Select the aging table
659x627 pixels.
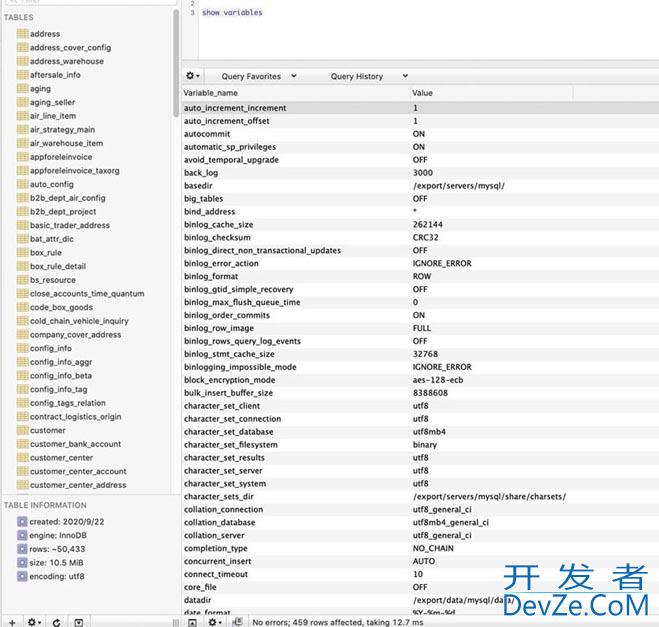(x=40, y=89)
